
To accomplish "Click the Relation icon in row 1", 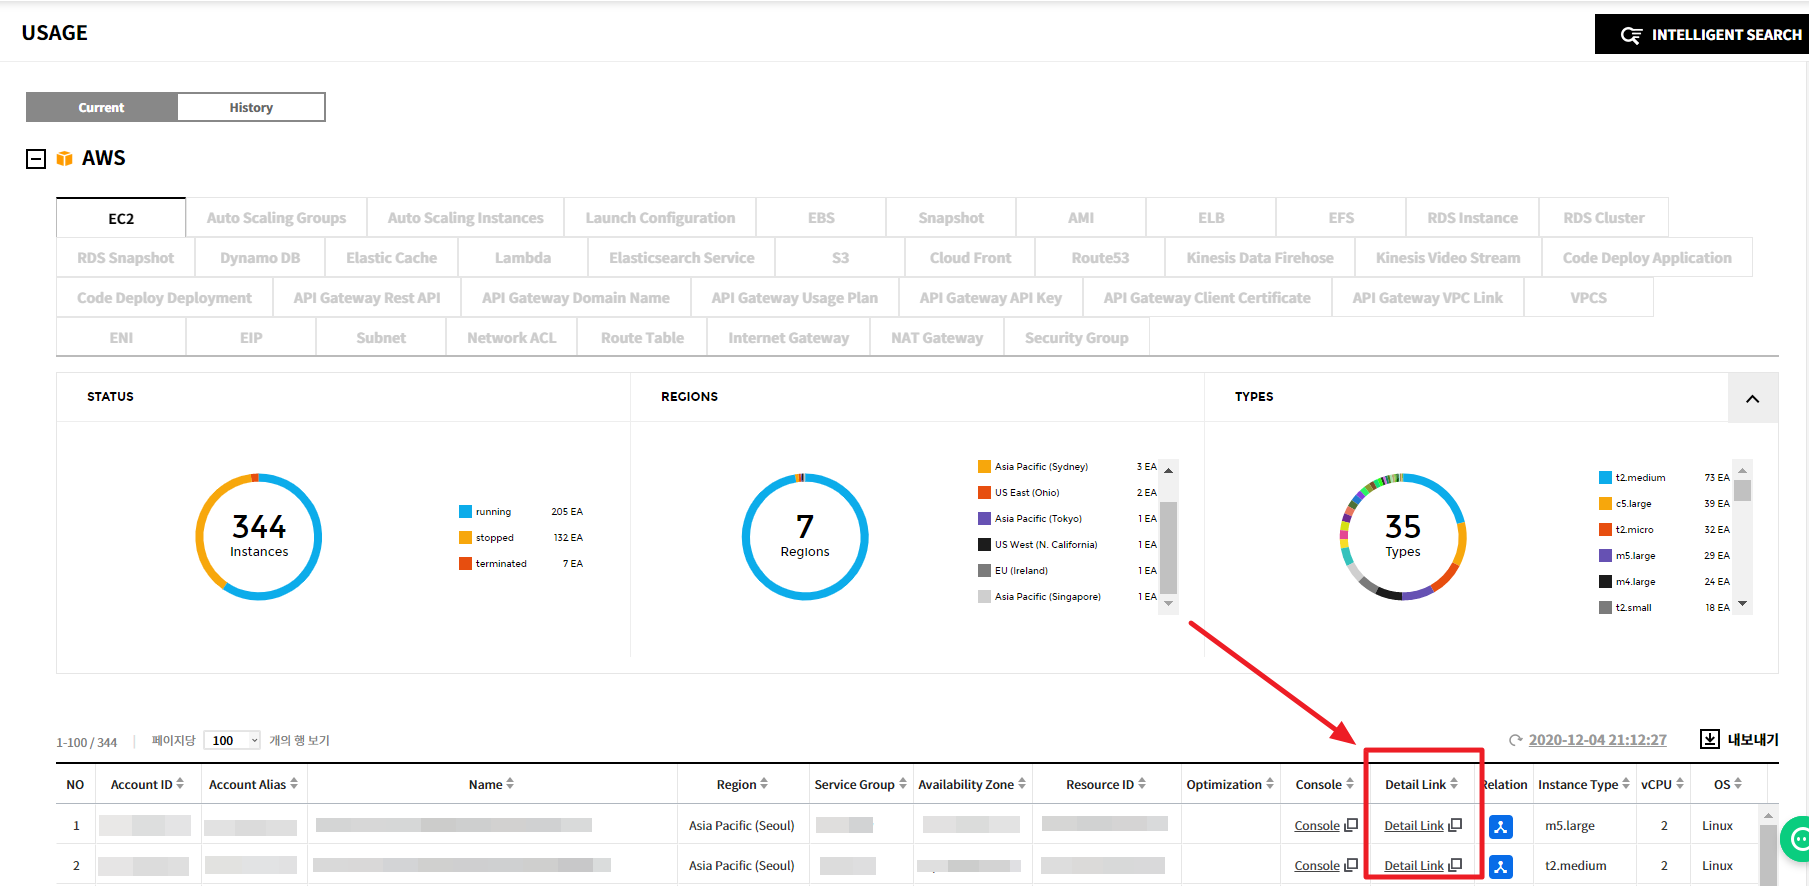I will click(1500, 827).
